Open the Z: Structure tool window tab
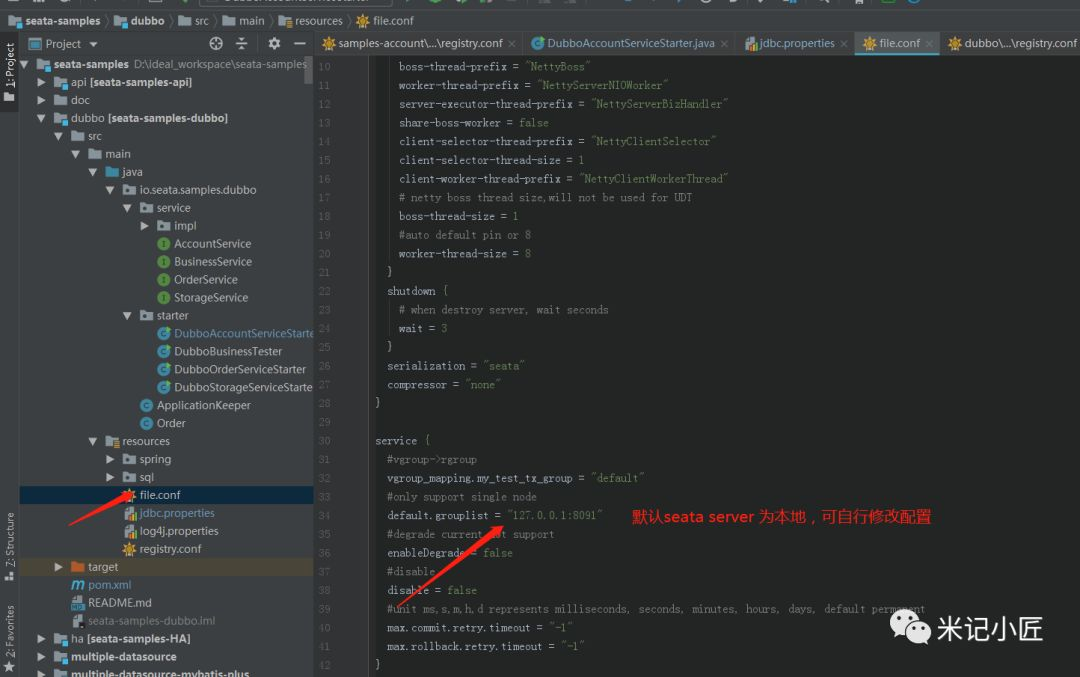Viewport: 1080px width, 677px height. (10, 546)
